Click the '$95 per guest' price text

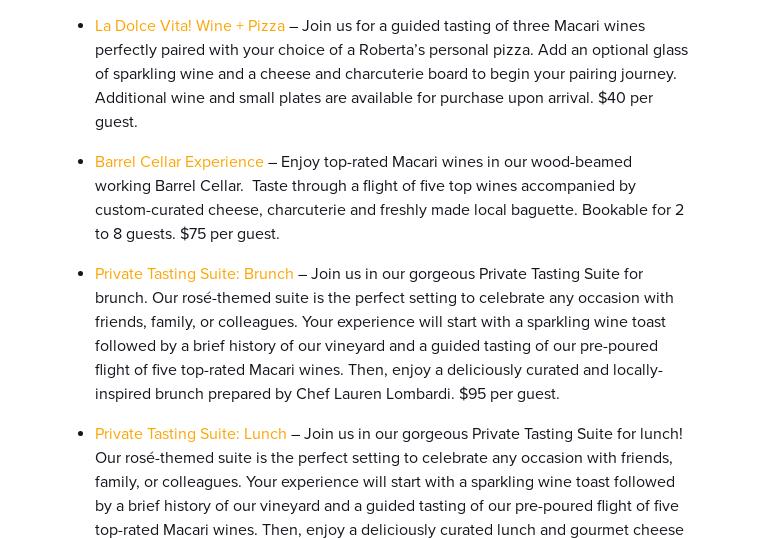click(x=508, y=394)
